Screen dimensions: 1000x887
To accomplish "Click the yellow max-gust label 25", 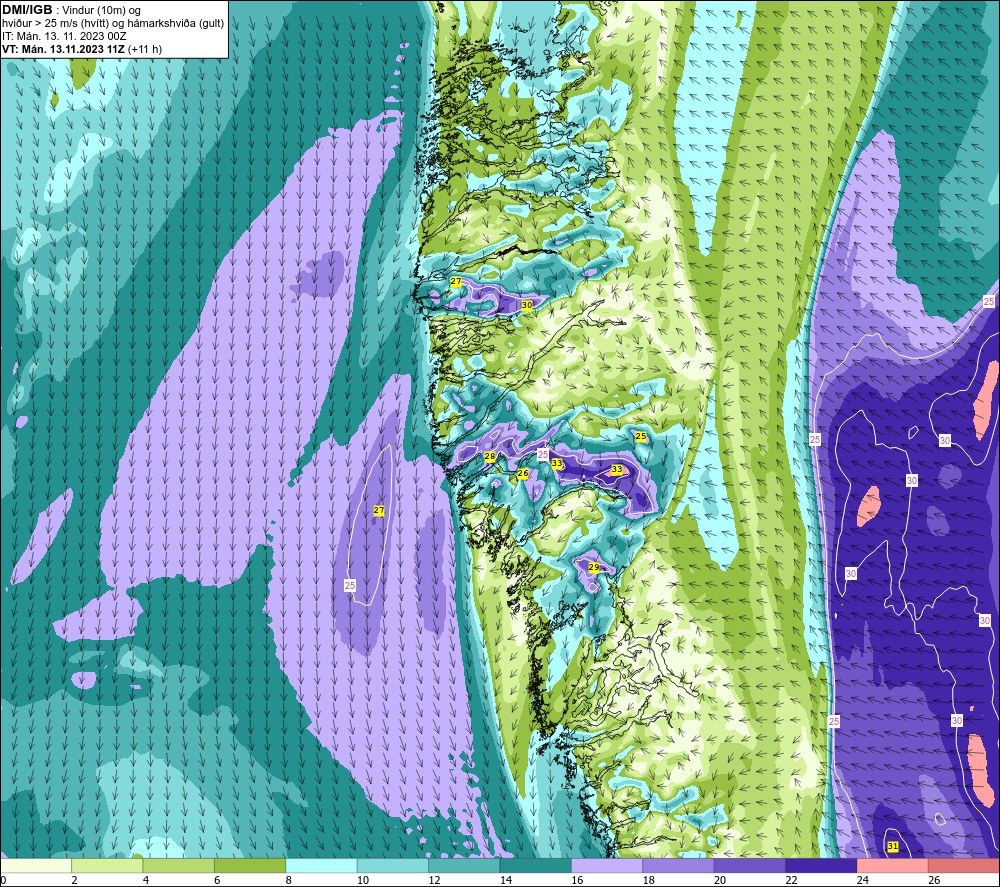I will coord(641,436).
